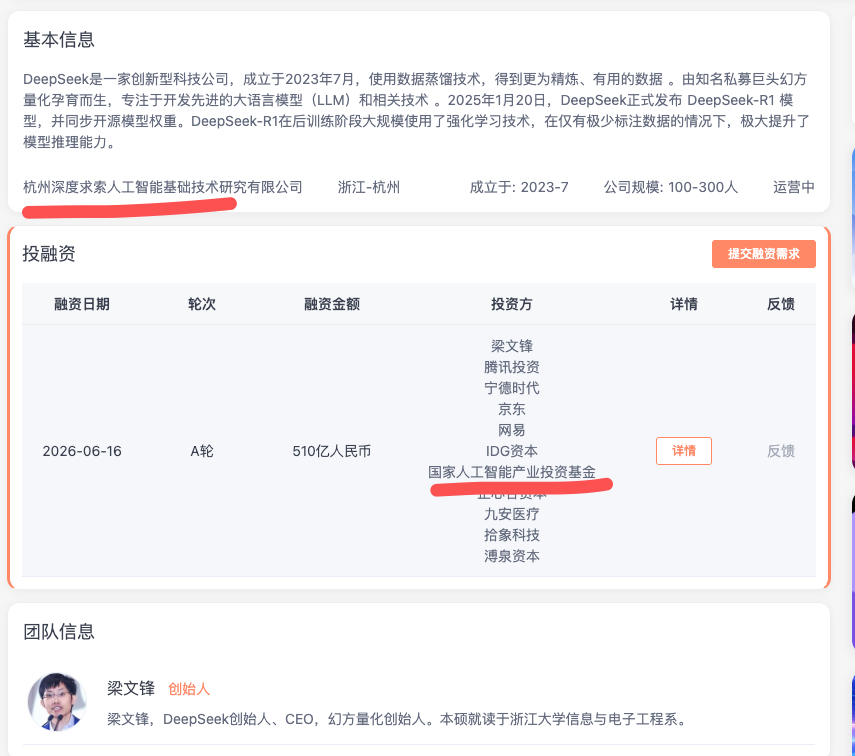Click the team member name 梁文锋
The image size is (855, 756).
(x=131, y=688)
